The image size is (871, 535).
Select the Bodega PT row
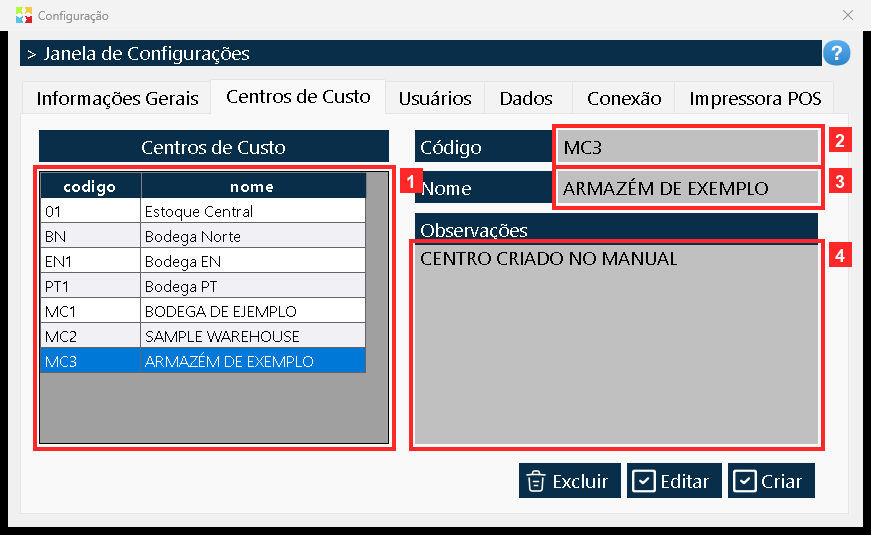[x=203, y=286]
